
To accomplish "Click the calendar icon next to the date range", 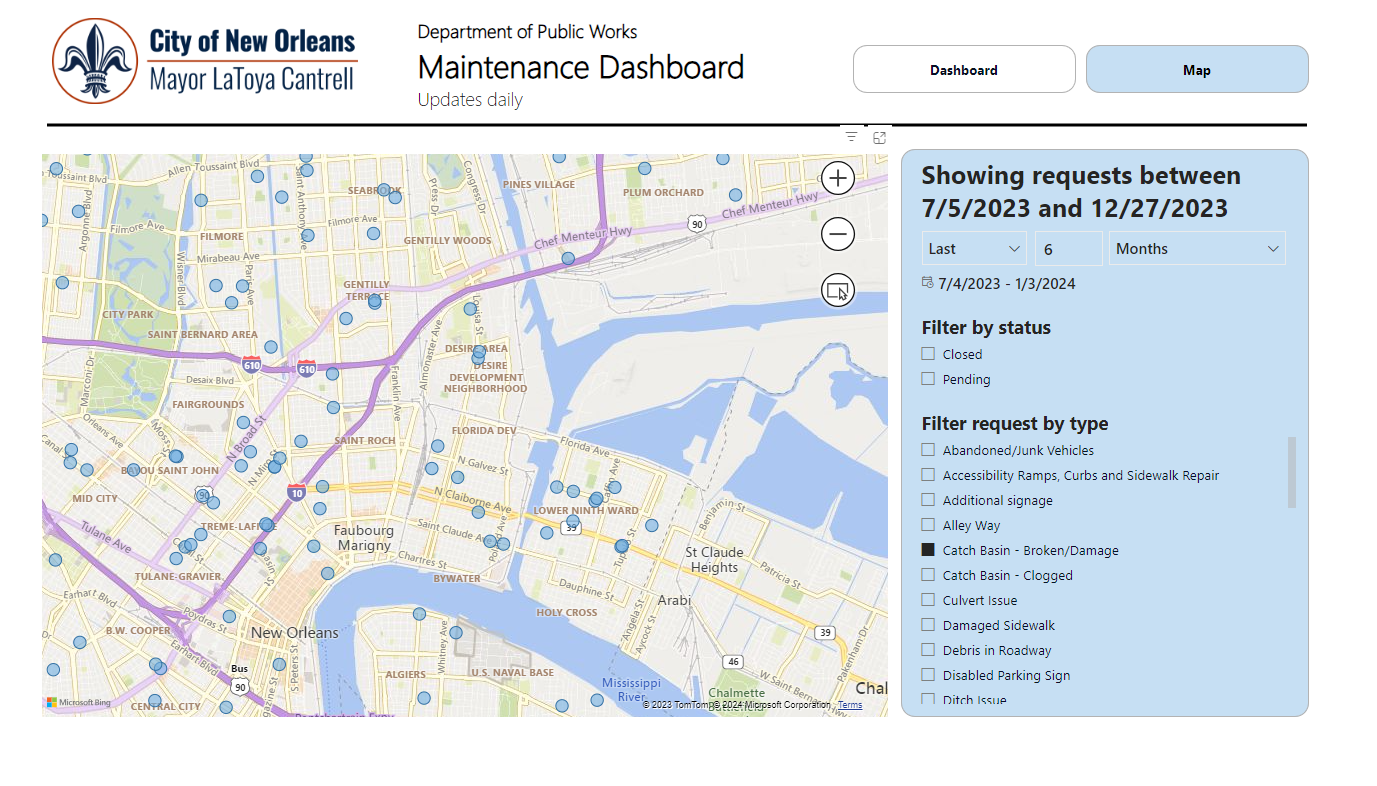I will pyautogui.click(x=927, y=283).
